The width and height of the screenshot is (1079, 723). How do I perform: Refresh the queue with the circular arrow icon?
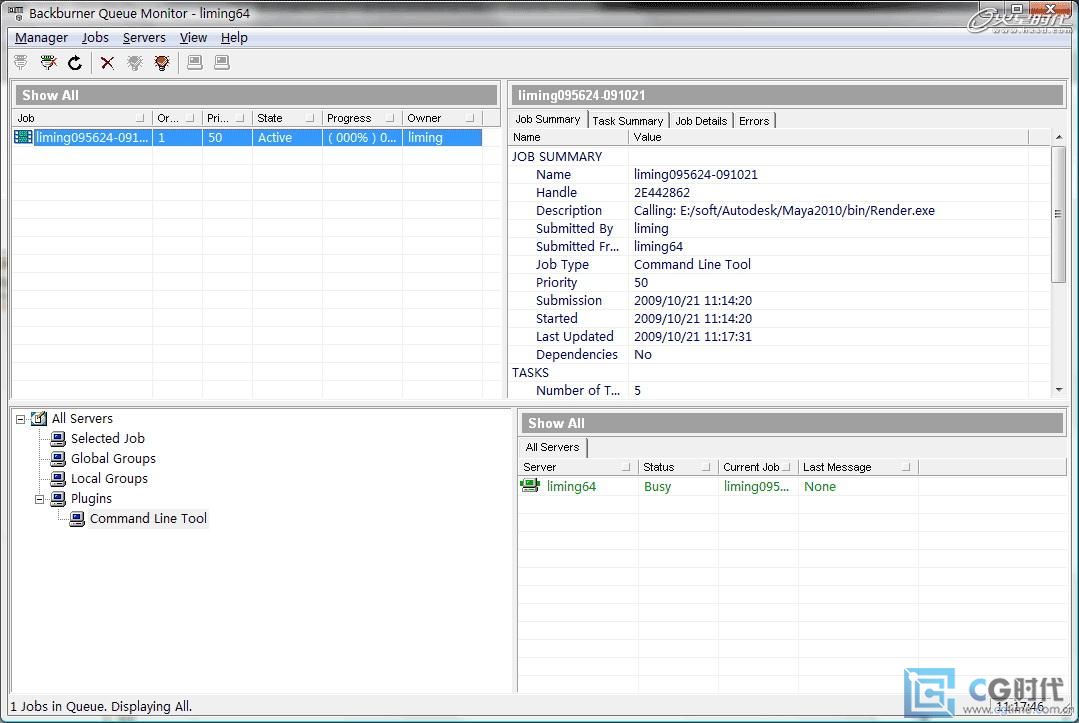(75, 63)
